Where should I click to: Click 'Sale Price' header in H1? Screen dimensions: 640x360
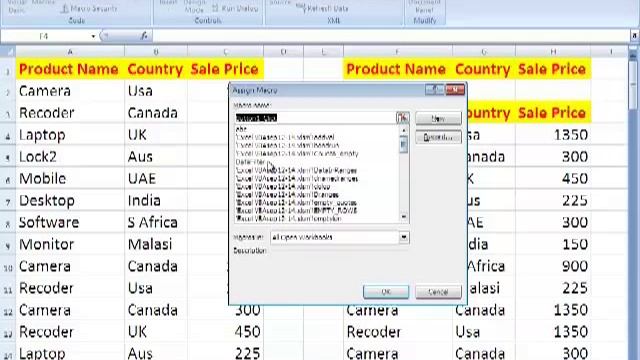pyautogui.click(x=552, y=69)
